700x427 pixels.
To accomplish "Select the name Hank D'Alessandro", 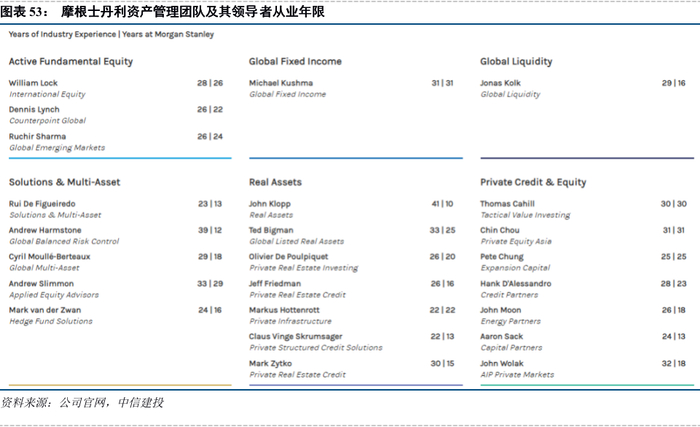I will point(516,284).
